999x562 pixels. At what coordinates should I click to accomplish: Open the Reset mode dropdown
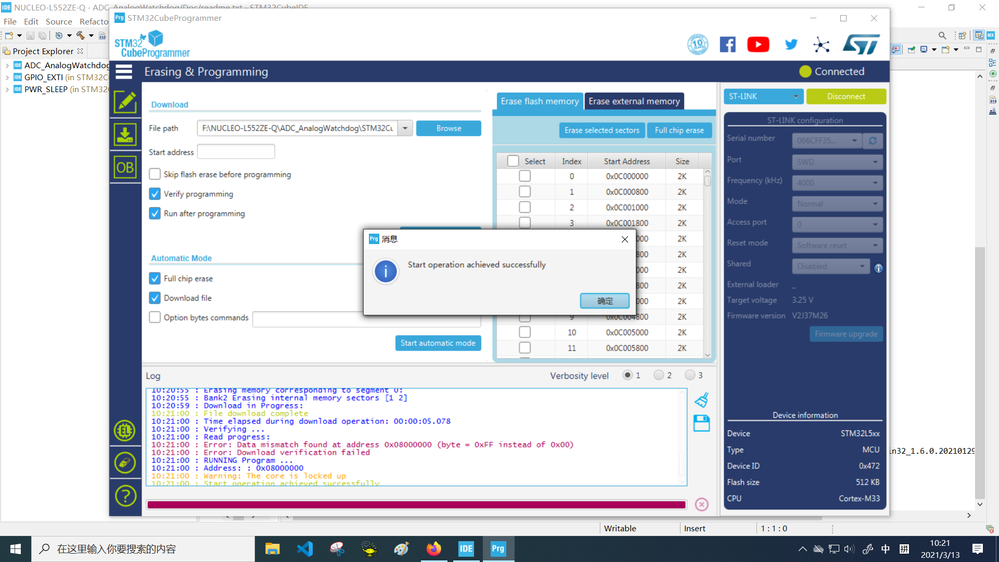837,245
